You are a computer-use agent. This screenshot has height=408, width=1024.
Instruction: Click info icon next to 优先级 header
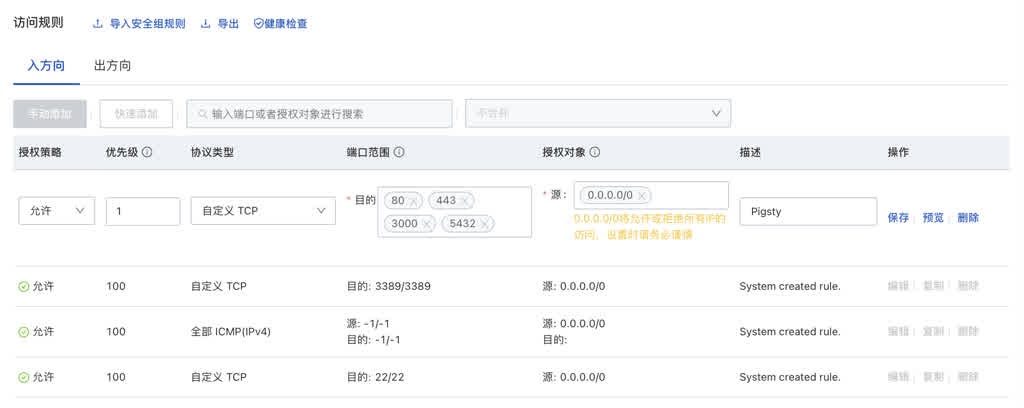[147, 152]
